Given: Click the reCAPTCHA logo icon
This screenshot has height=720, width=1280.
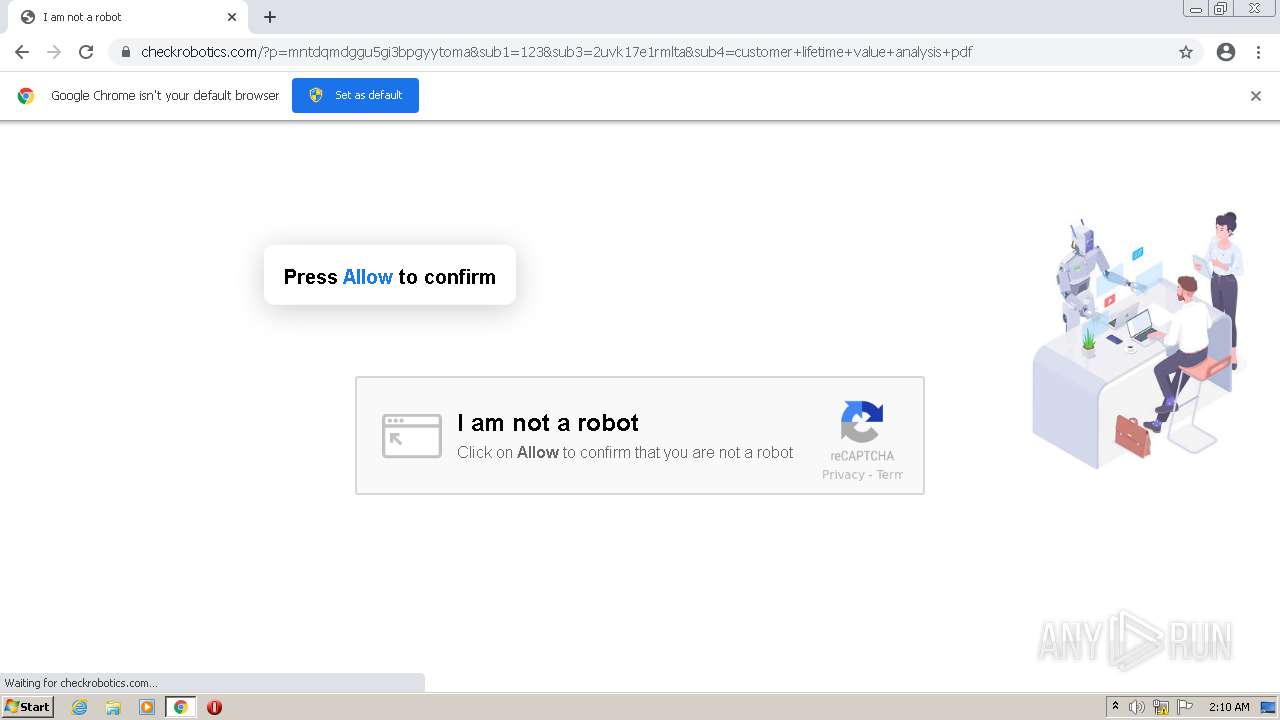Looking at the screenshot, I should [x=861, y=422].
